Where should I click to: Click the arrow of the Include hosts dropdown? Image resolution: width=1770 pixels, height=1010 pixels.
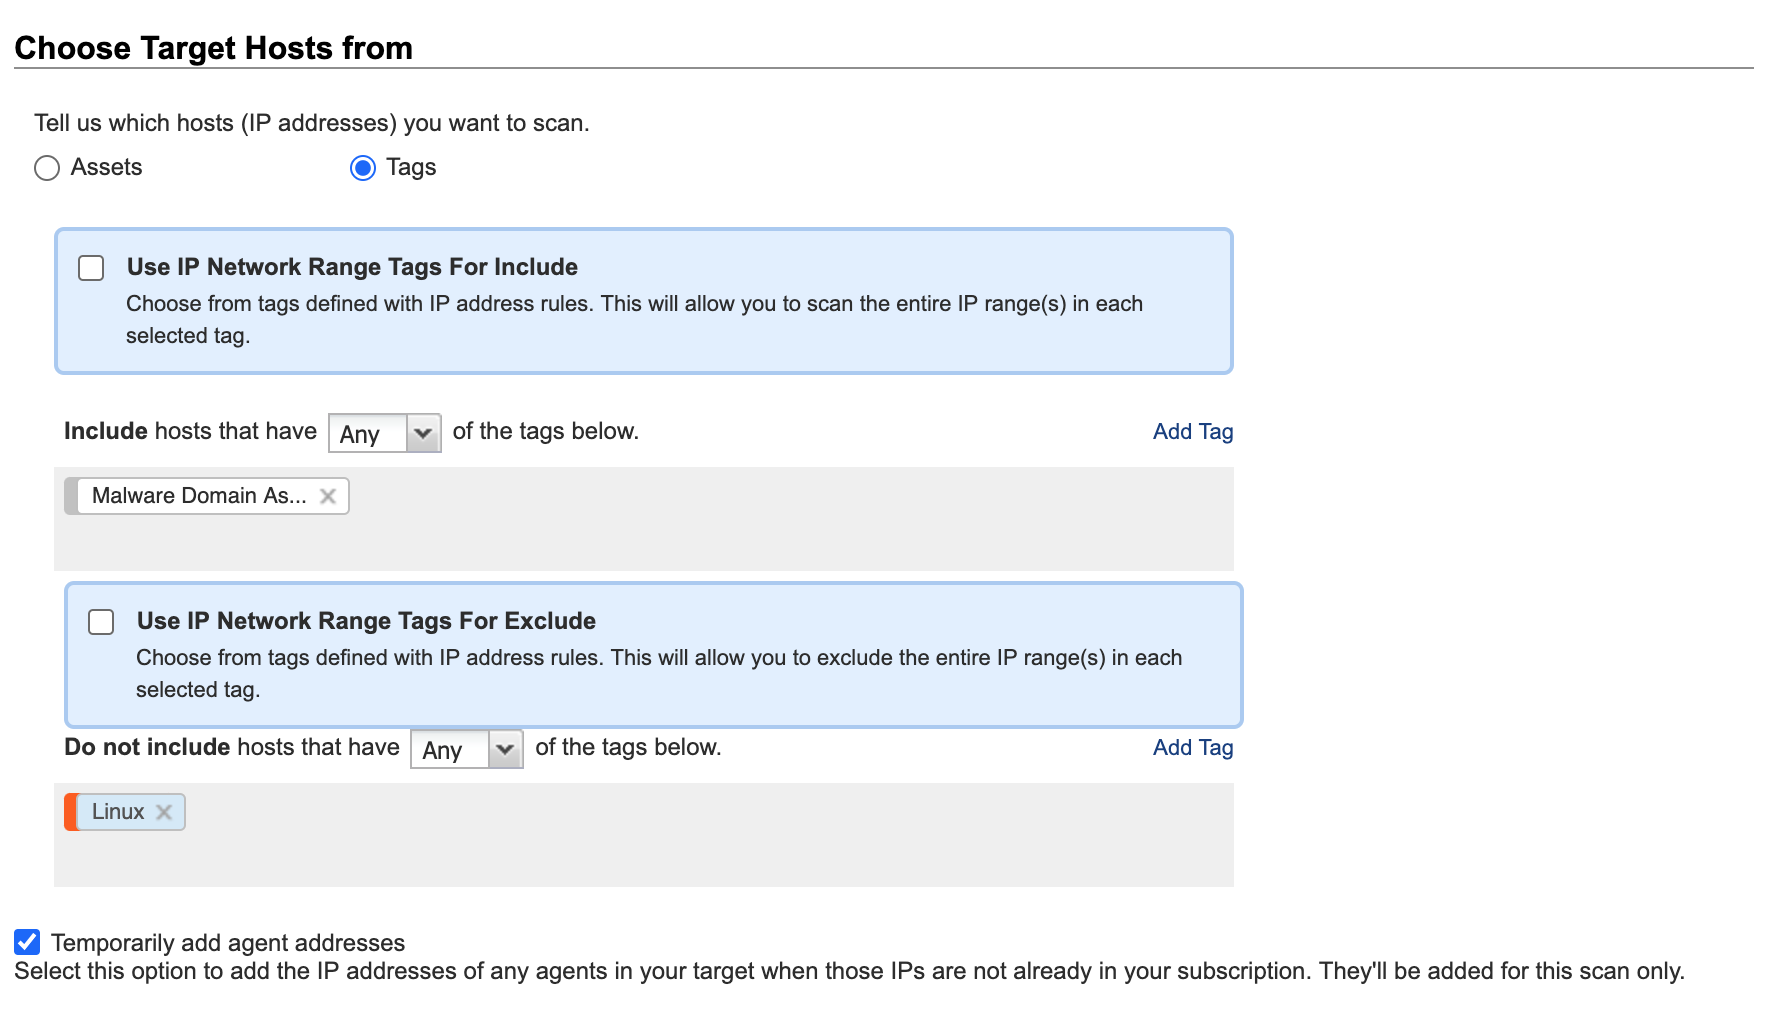pos(423,434)
